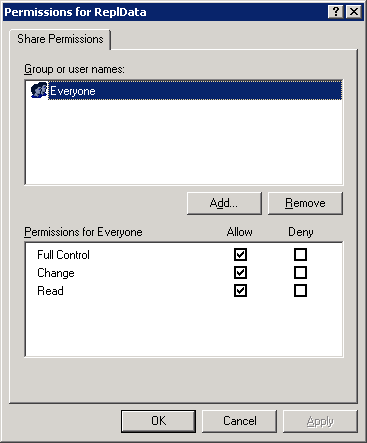Click the Add... button
367x443 pixels.
(x=224, y=203)
